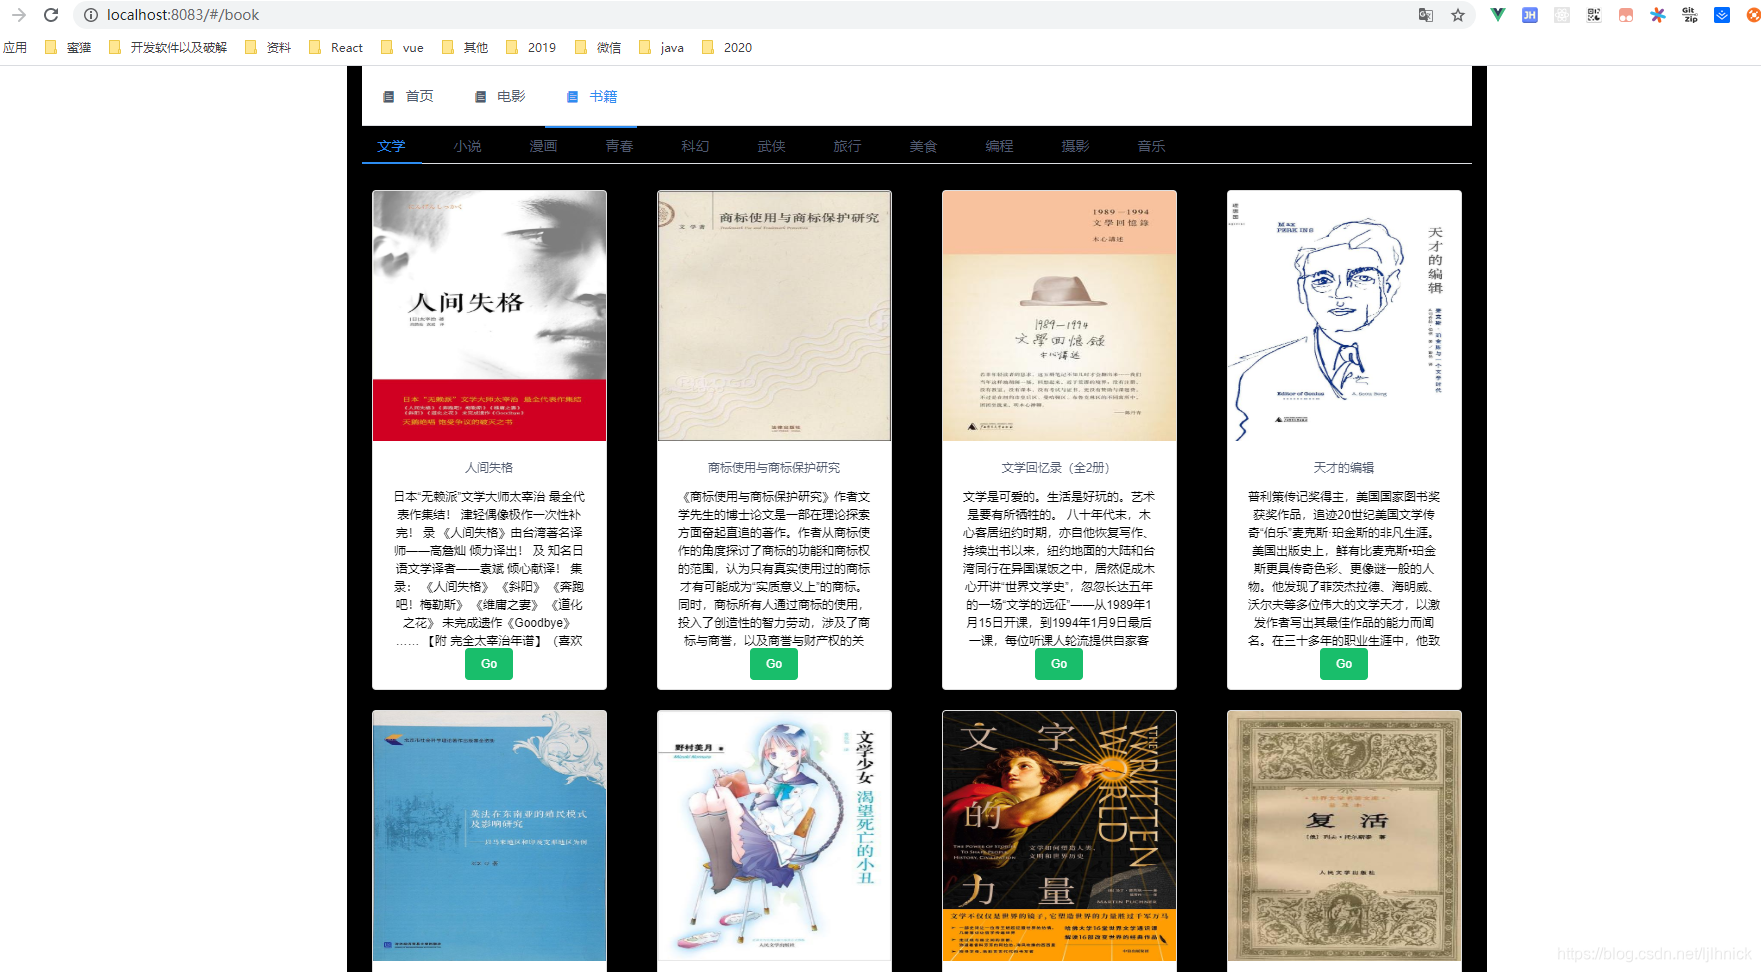Click the 商标使用与商标保护研究 title text
The image size is (1761, 972).
pyautogui.click(x=774, y=468)
